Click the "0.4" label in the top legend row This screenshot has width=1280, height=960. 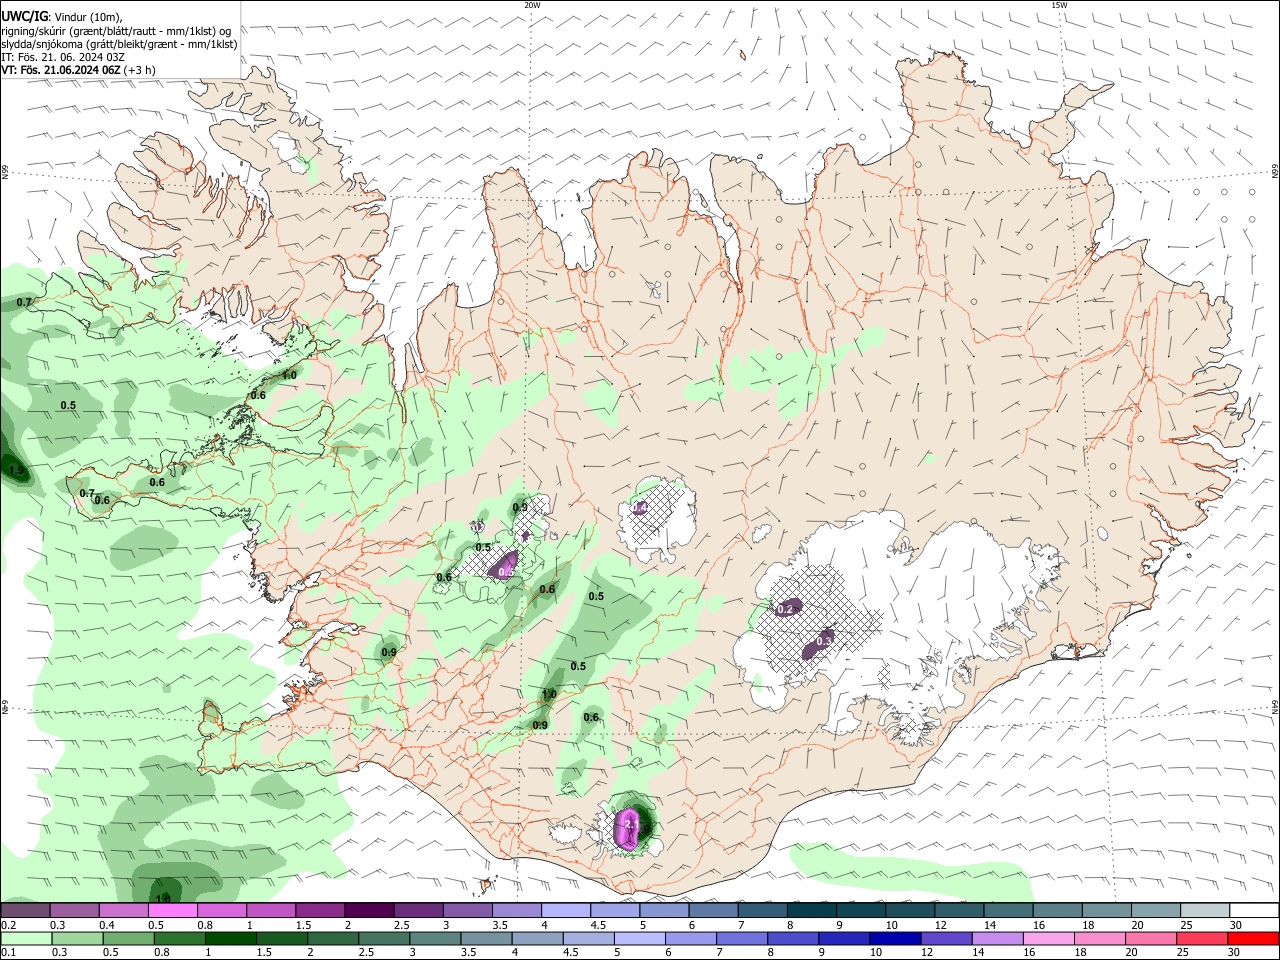click(106, 925)
